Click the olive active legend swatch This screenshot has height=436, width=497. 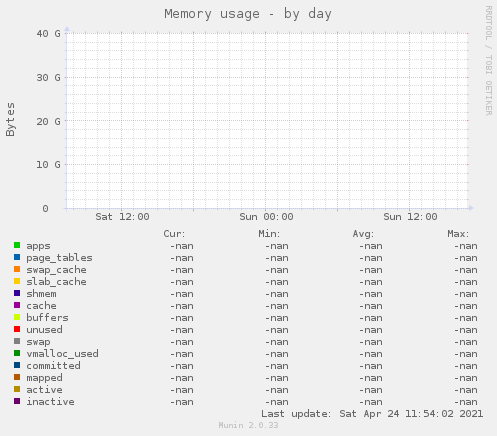(17, 389)
